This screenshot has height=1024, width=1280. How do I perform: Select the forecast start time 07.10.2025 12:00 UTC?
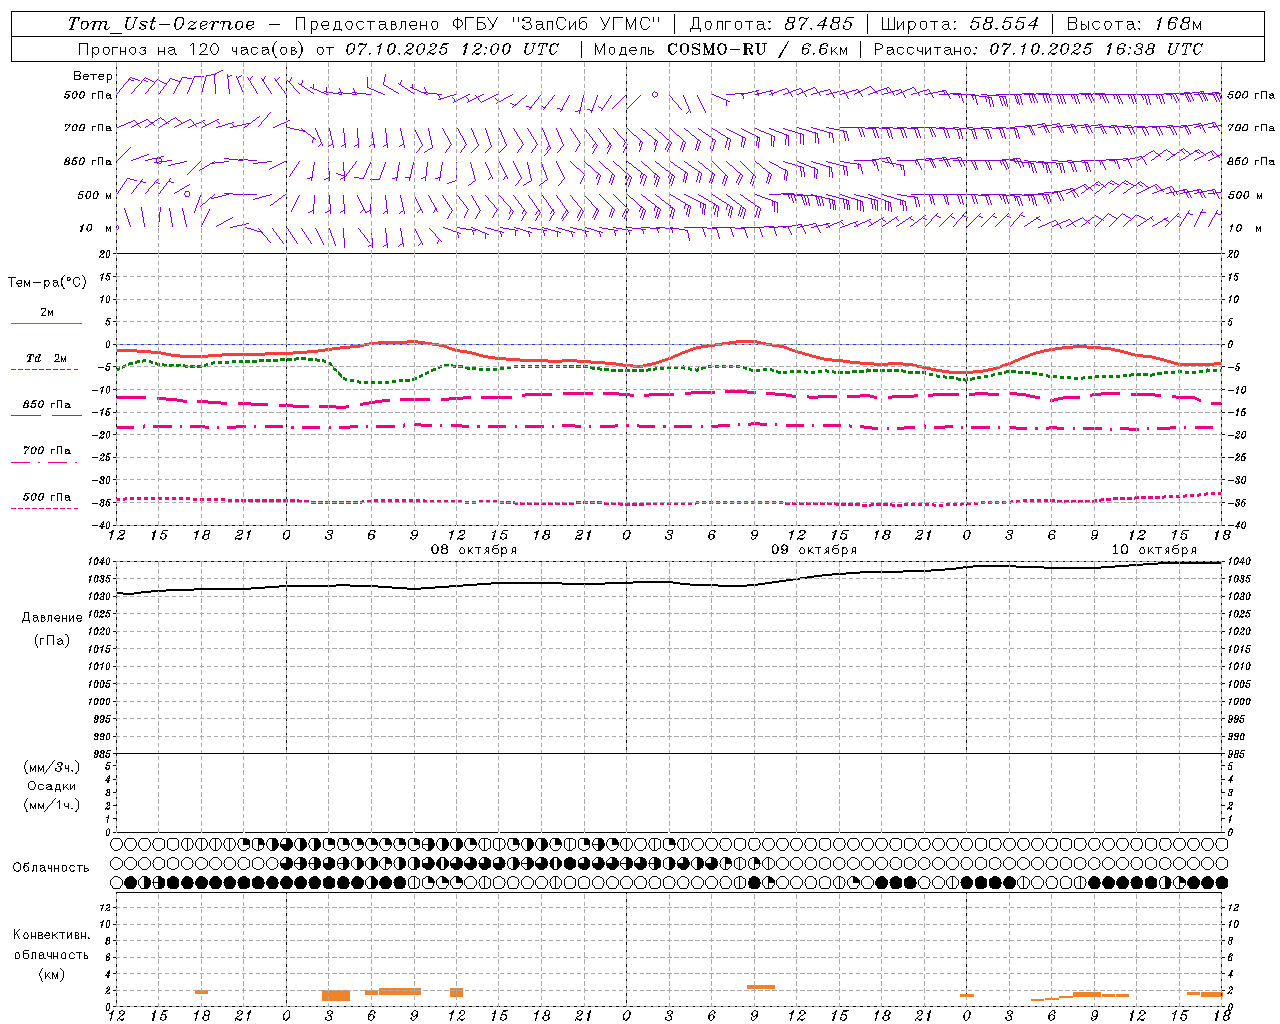pos(452,49)
